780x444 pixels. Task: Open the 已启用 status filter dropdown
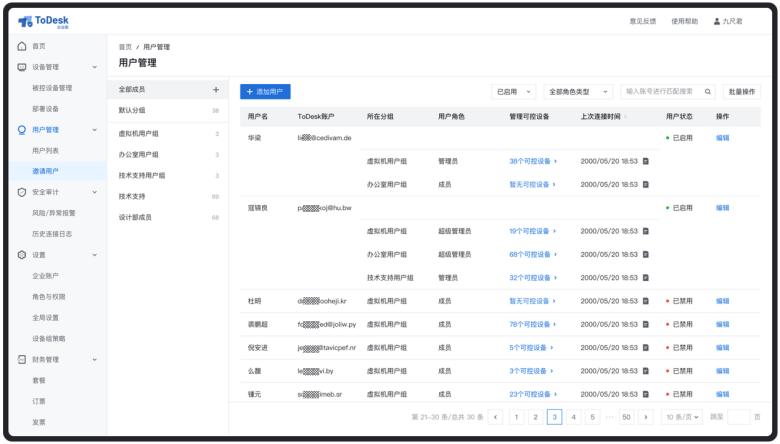click(x=515, y=92)
